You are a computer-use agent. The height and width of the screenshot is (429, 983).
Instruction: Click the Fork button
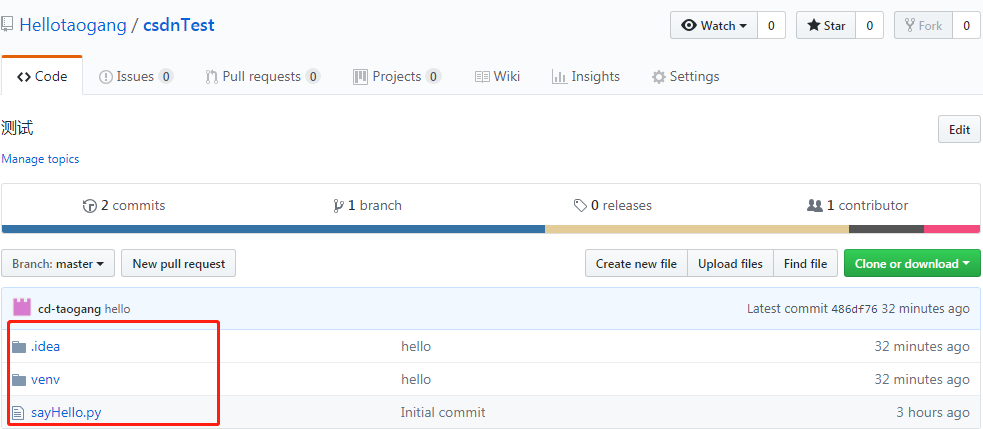923,26
